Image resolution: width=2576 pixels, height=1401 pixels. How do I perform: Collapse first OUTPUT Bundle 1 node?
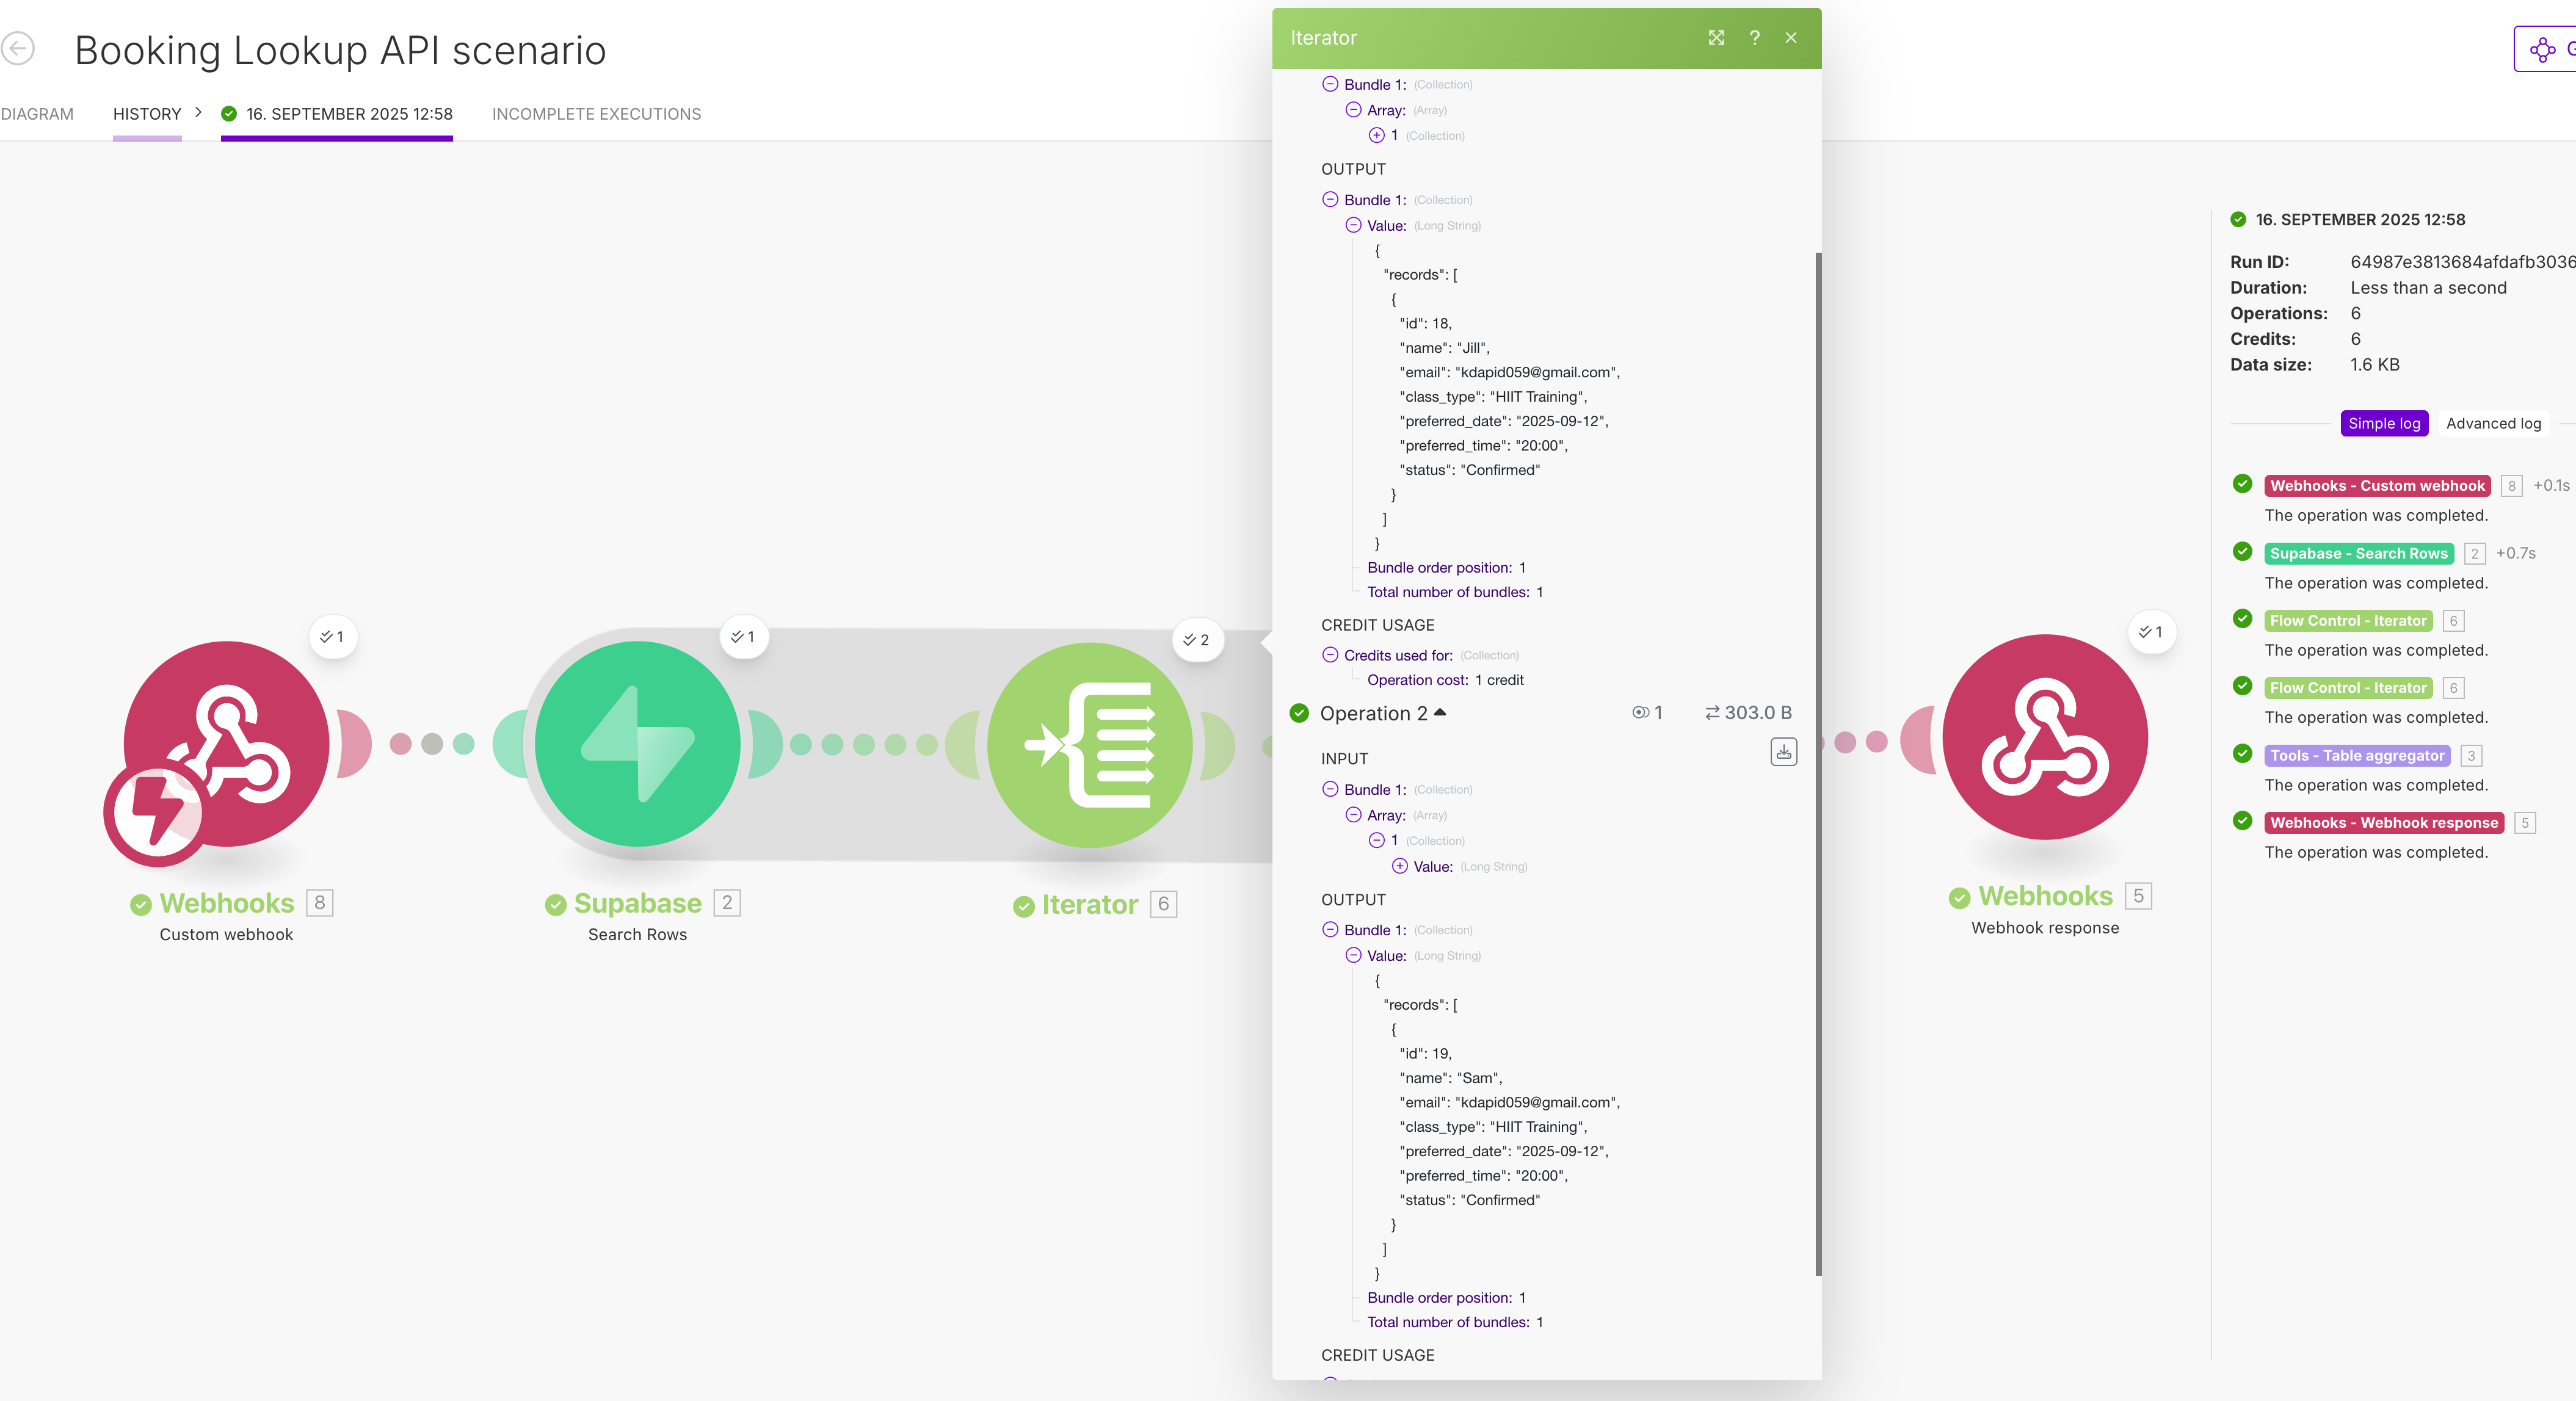[1330, 200]
